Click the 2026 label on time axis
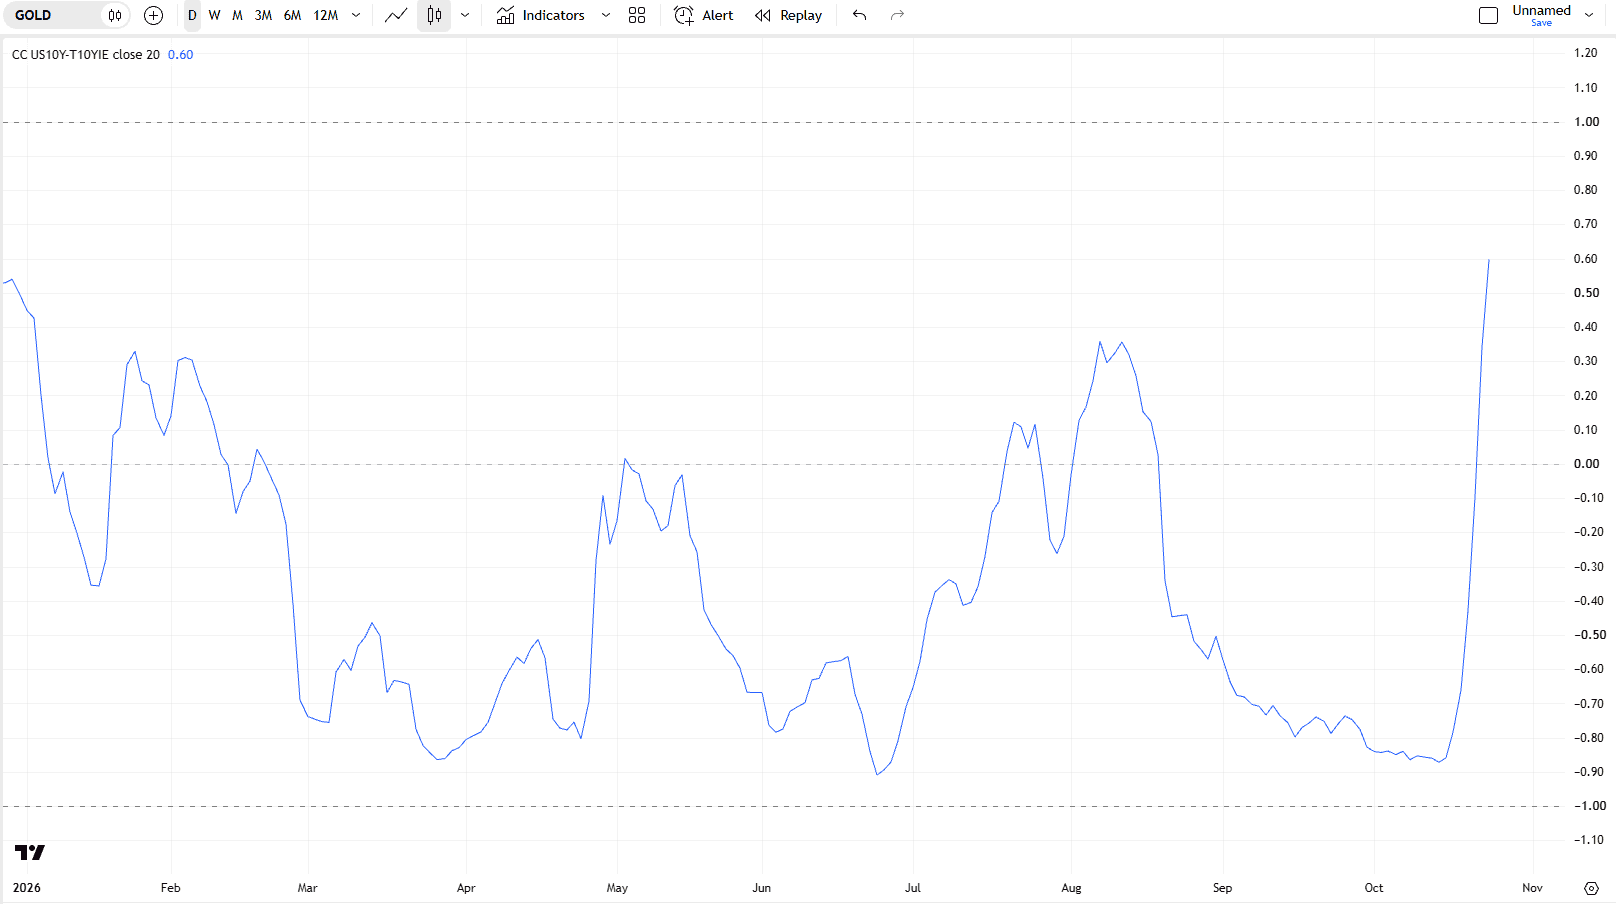The image size is (1616, 904). tap(27, 888)
